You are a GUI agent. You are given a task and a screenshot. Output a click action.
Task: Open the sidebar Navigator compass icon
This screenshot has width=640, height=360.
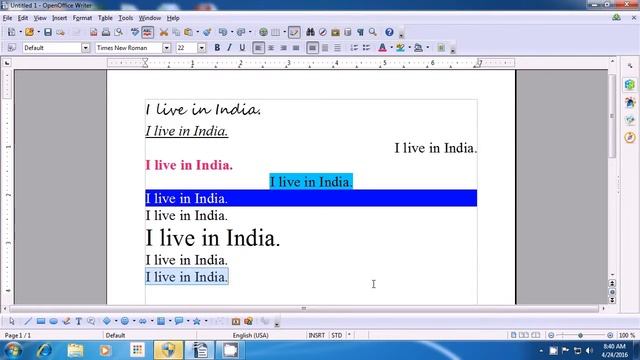[x=630, y=138]
